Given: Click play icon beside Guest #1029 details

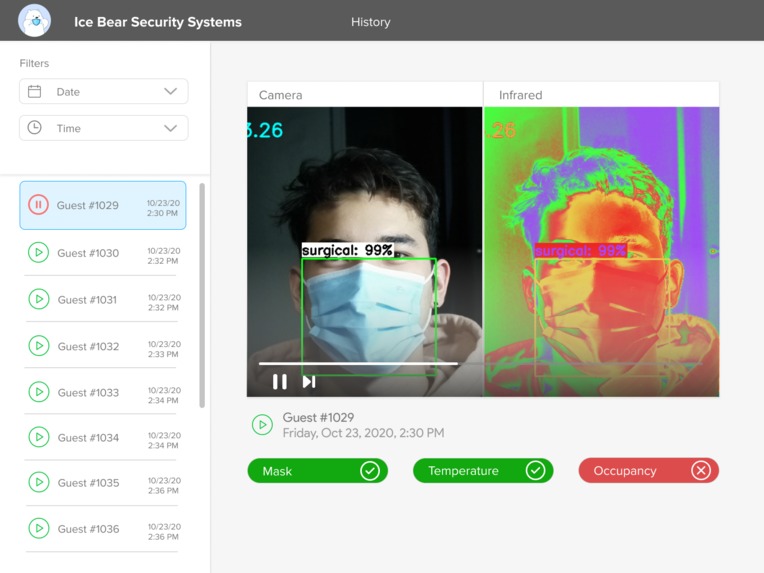Looking at the screenshot, I should coord(262,425).
